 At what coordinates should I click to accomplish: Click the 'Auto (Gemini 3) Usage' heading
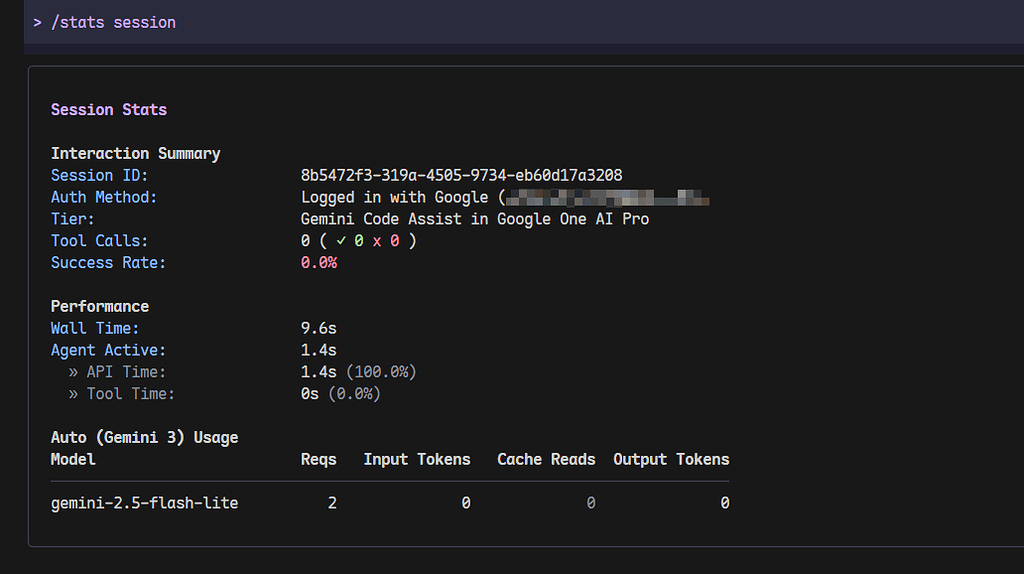tap(144, 438)
